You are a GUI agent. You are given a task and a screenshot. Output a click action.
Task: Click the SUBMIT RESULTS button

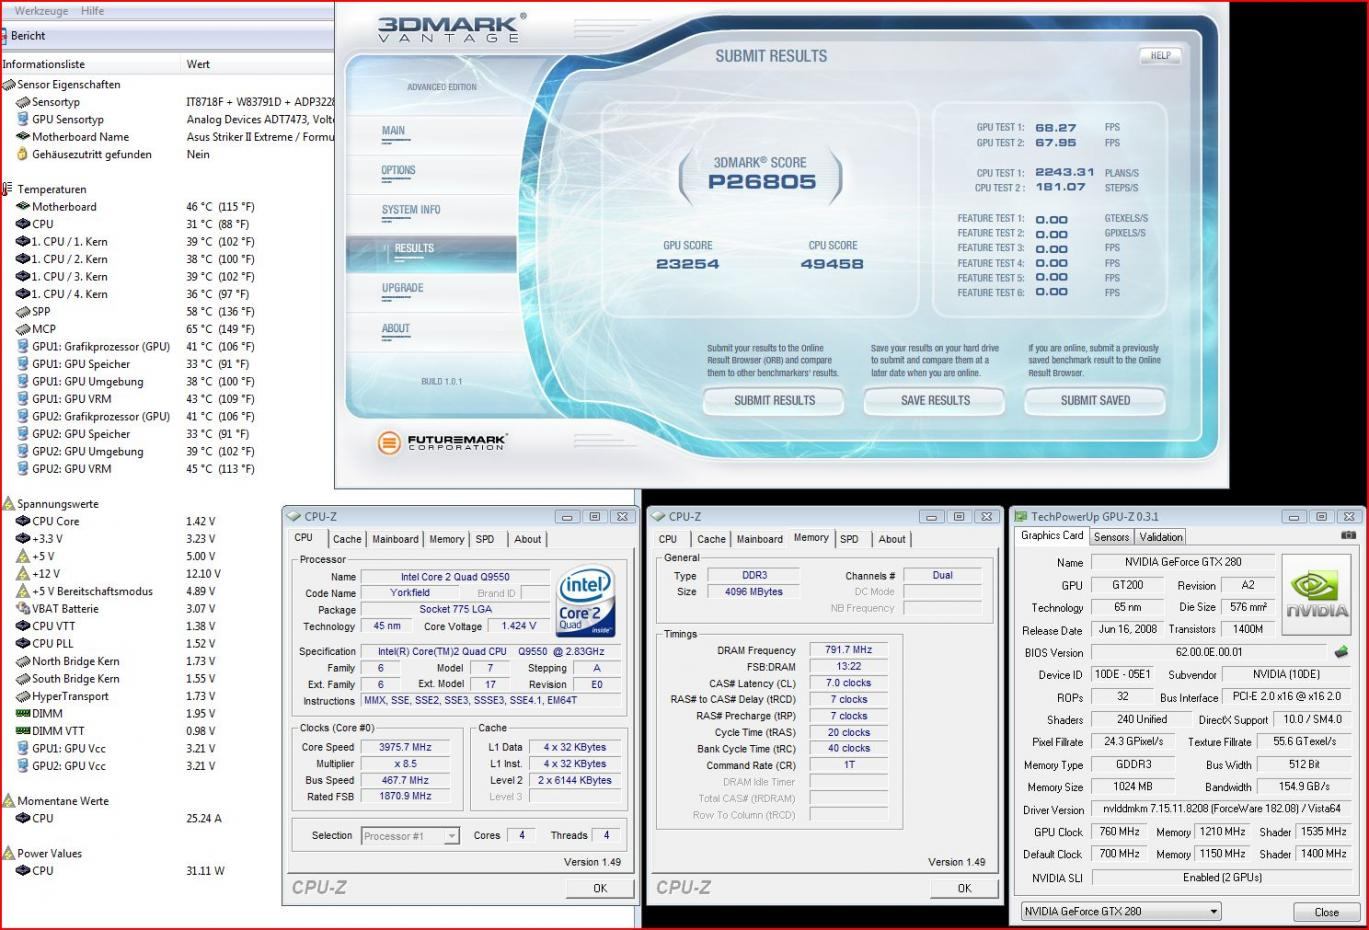pos(774,400)
